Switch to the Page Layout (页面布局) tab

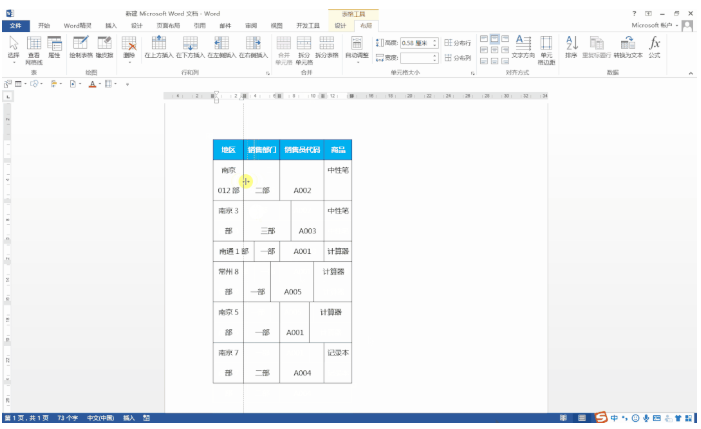(x=168, y=26)
